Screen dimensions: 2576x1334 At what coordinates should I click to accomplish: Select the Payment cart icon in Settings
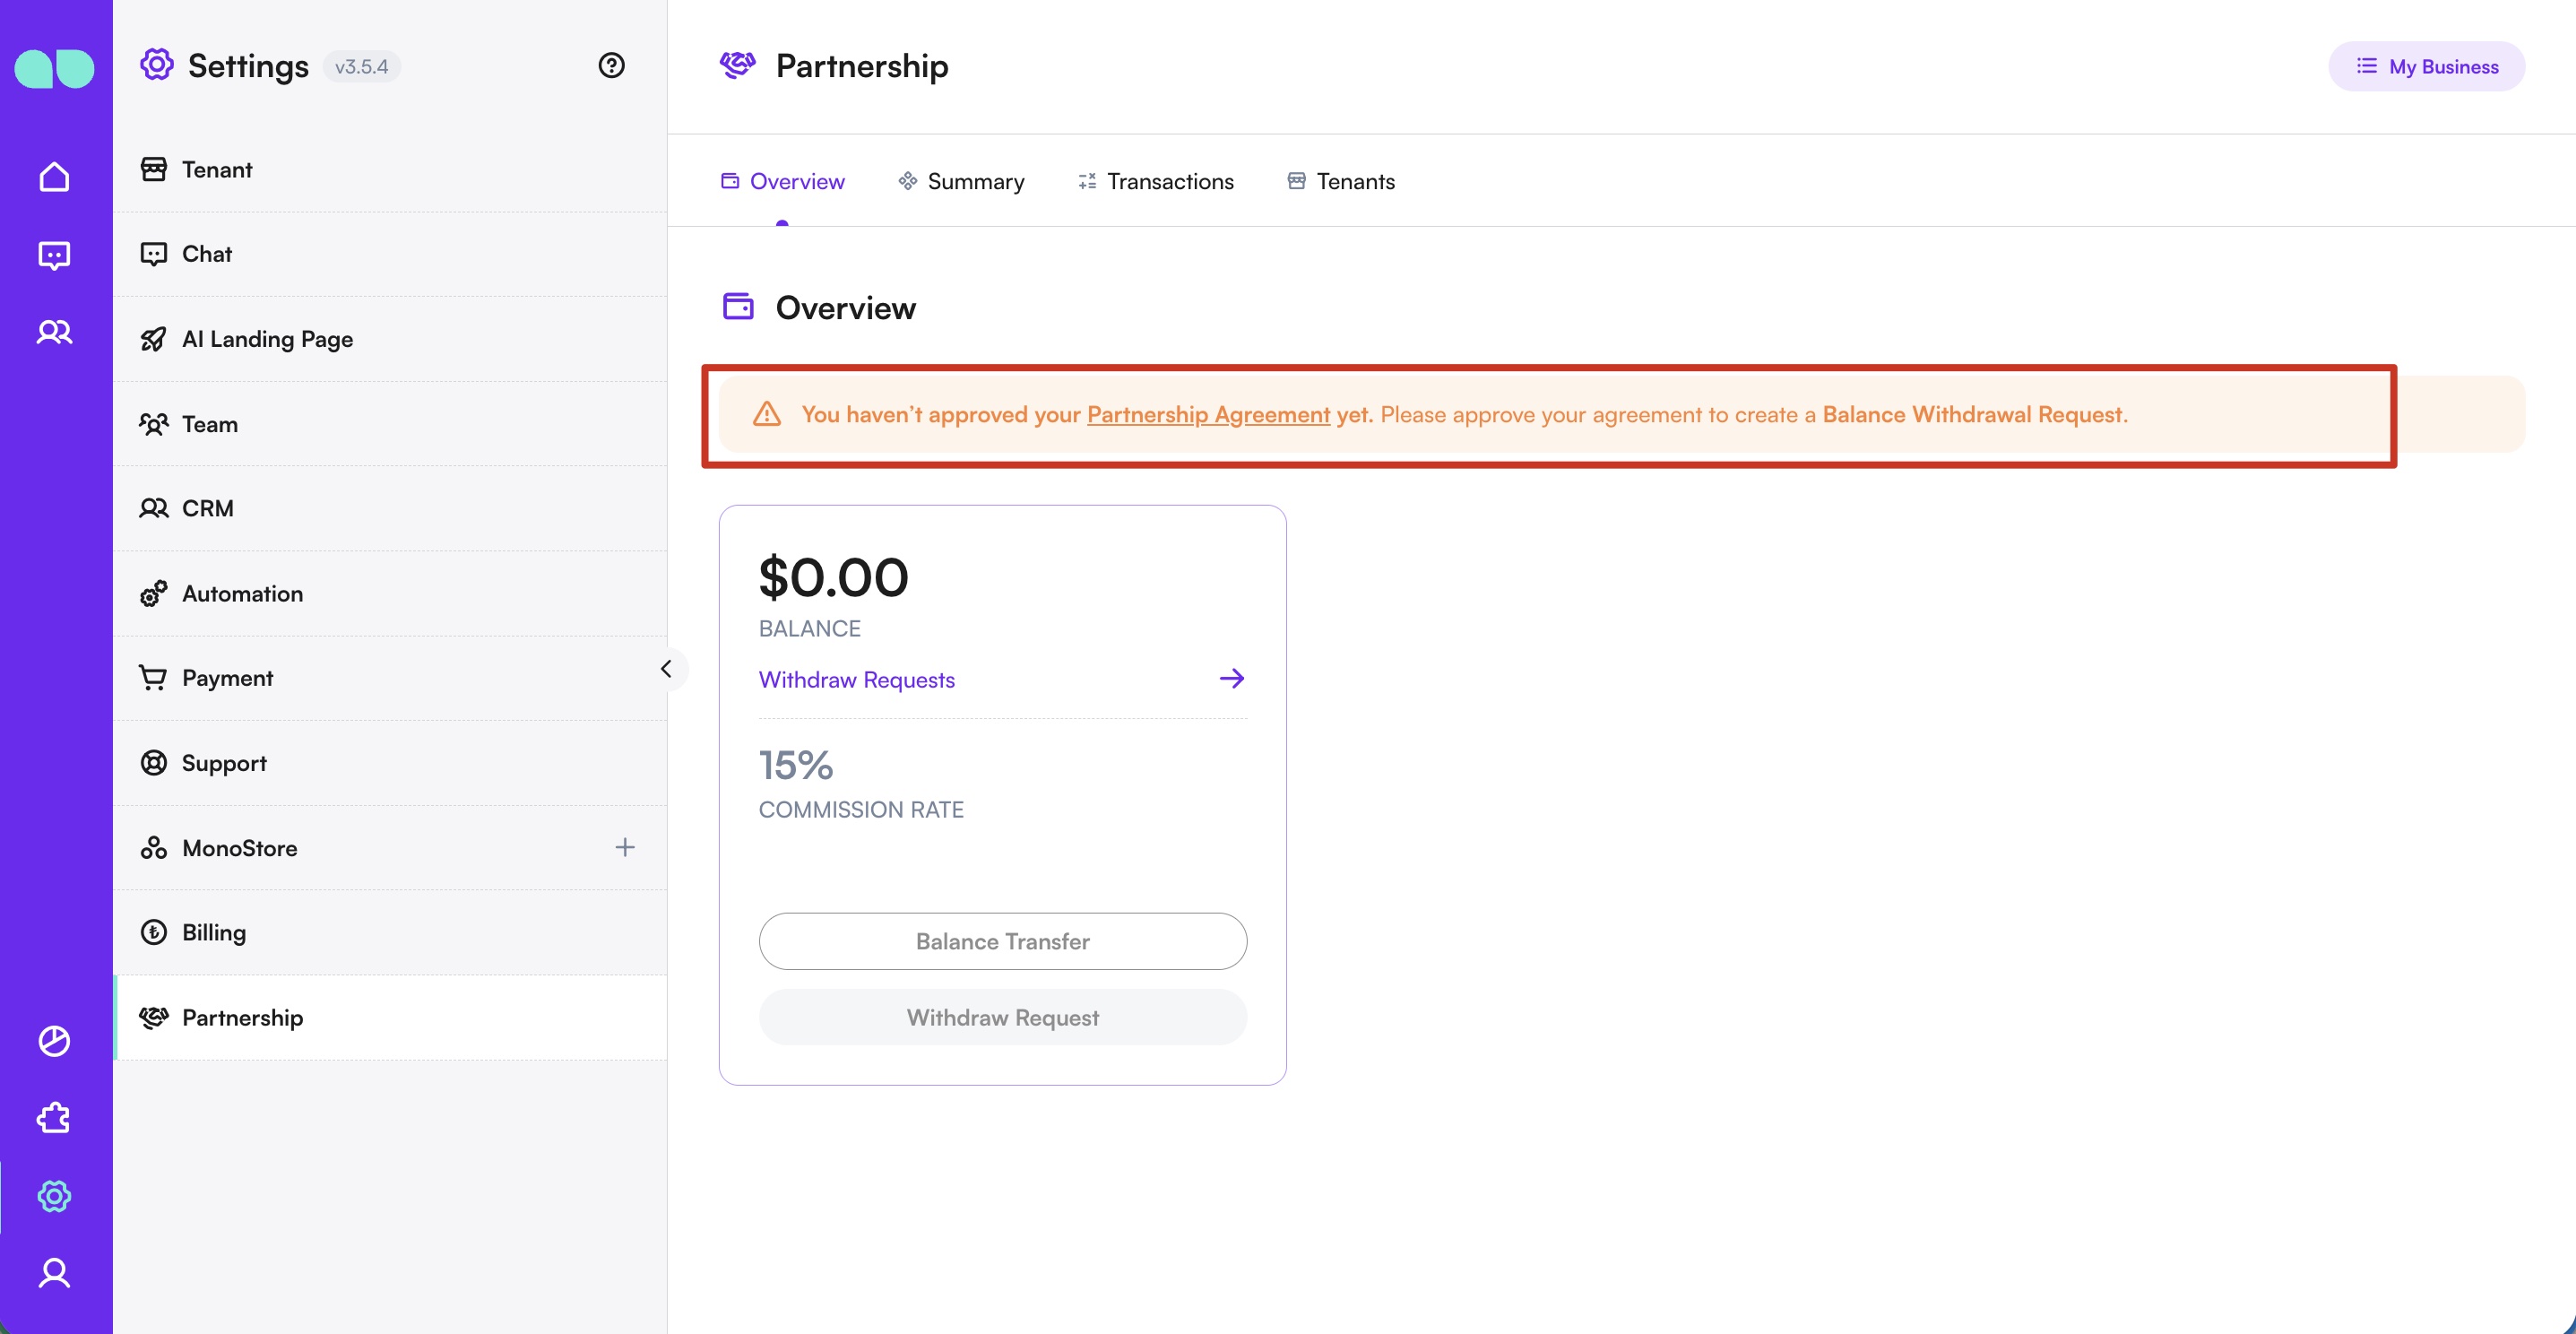click(154, 677)
